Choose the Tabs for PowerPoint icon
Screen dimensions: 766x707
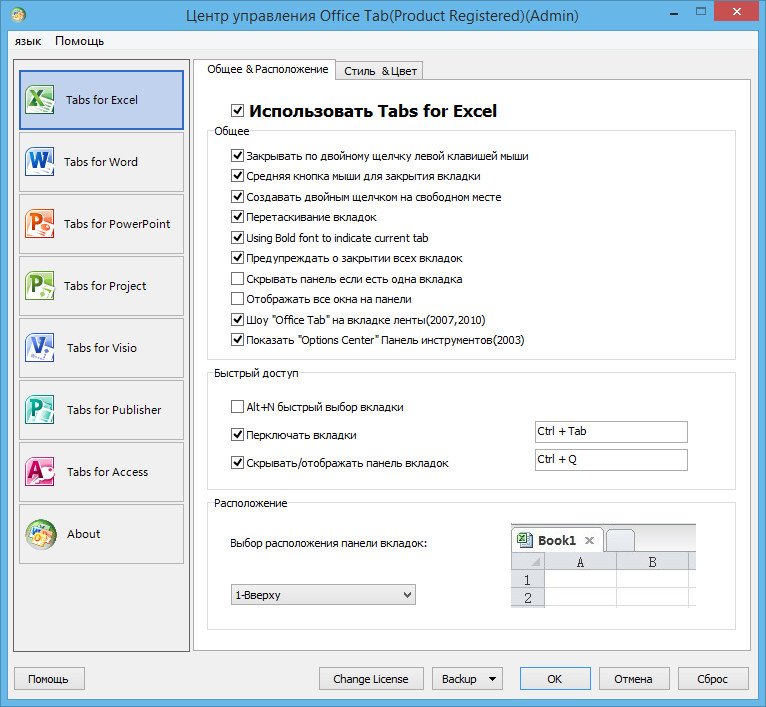point(40,224)
